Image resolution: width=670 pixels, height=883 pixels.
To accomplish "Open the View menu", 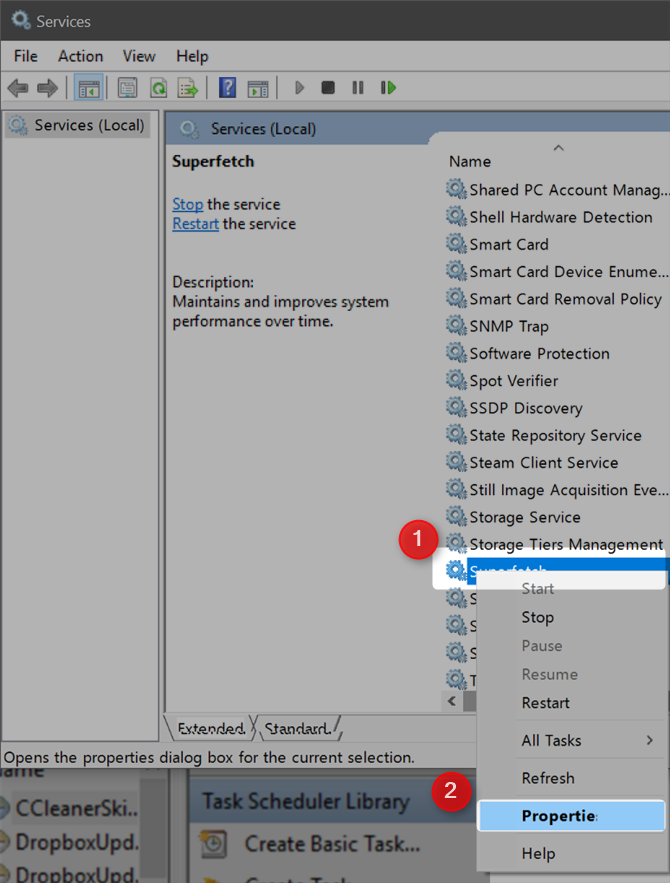I will (x=139, y=56).
